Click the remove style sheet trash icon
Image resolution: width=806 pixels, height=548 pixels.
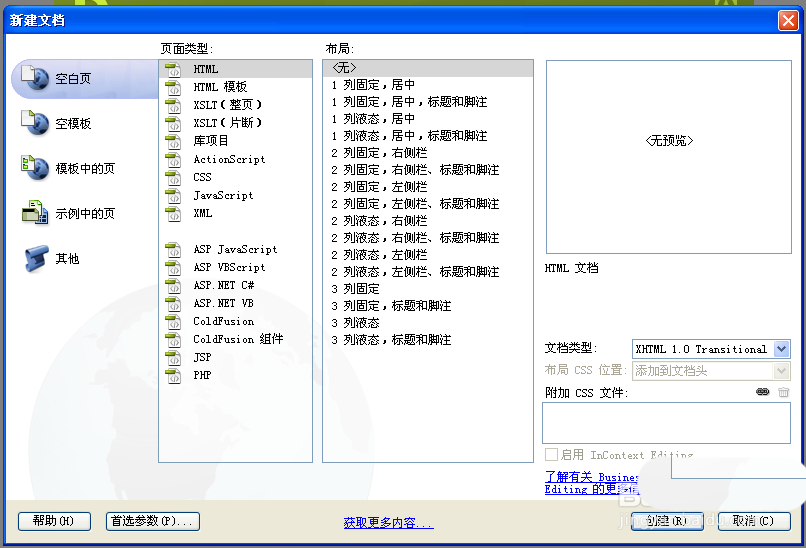click(783, 392)
